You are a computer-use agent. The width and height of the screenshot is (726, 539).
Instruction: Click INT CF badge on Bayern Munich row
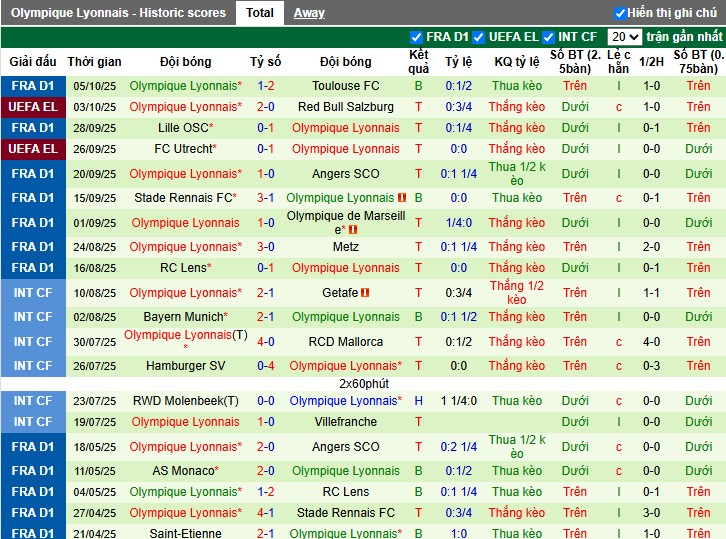33,317
